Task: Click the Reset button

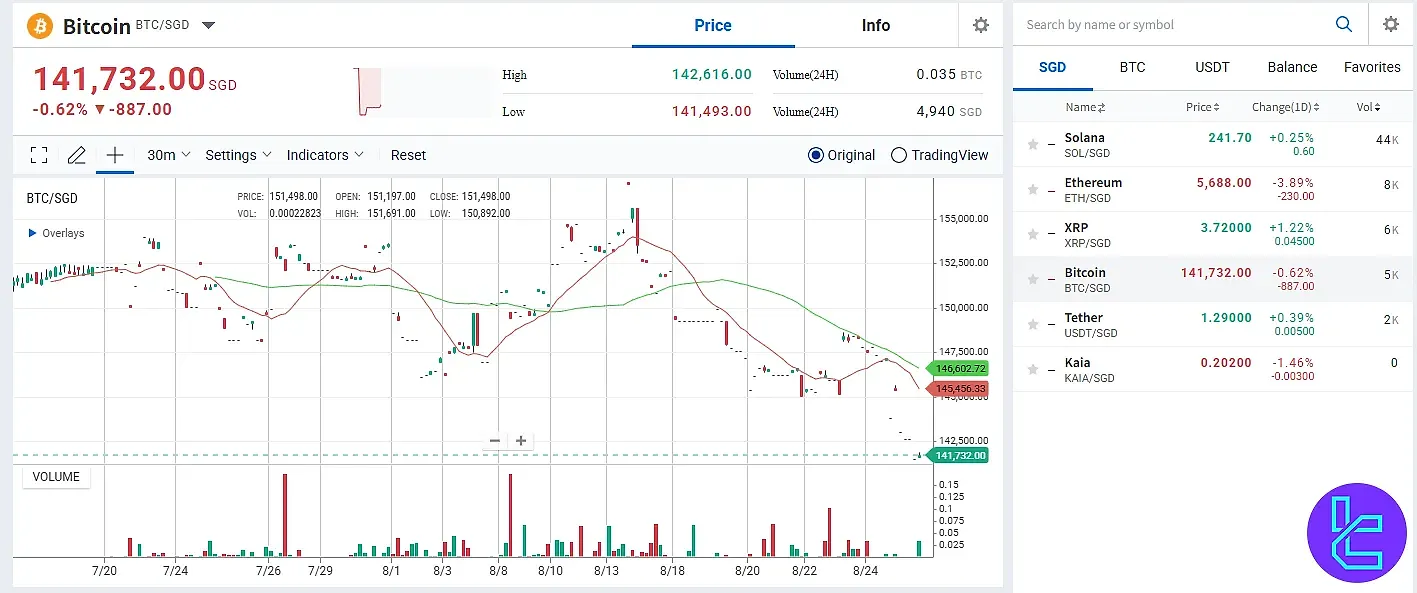Action: pos(408,155)
